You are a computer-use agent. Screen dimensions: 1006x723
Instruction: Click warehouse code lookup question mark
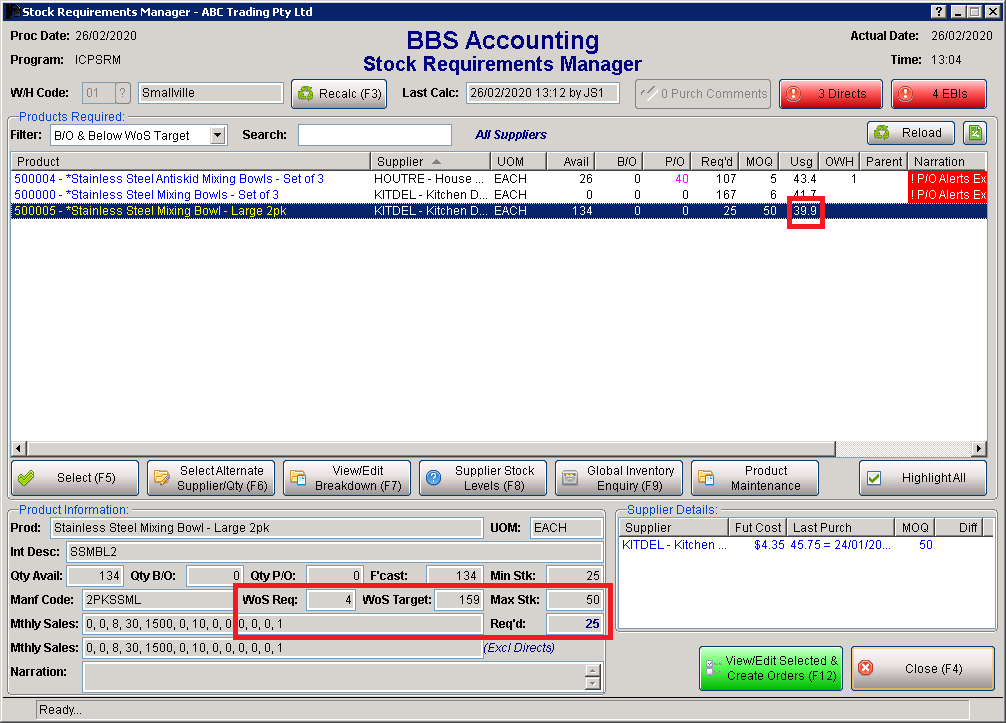123,93
